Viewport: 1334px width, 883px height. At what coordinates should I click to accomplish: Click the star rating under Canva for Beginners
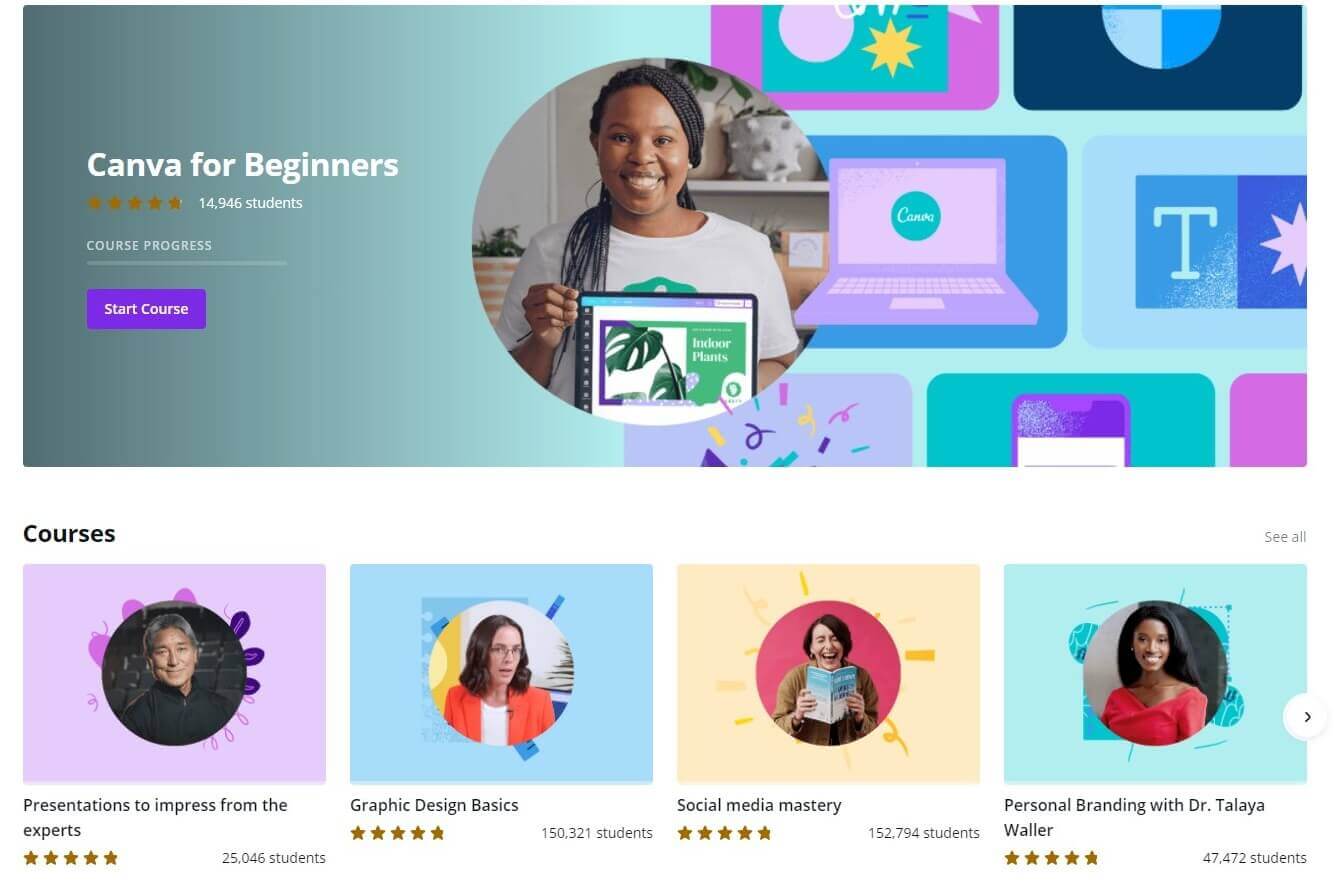coord(135,203)
